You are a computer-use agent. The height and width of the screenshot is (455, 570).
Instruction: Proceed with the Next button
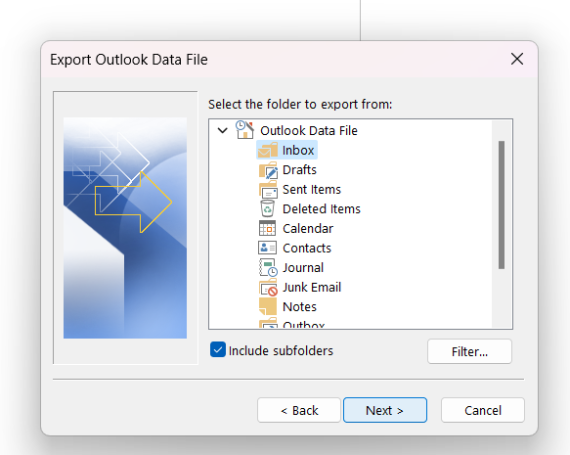click(385, 410)
